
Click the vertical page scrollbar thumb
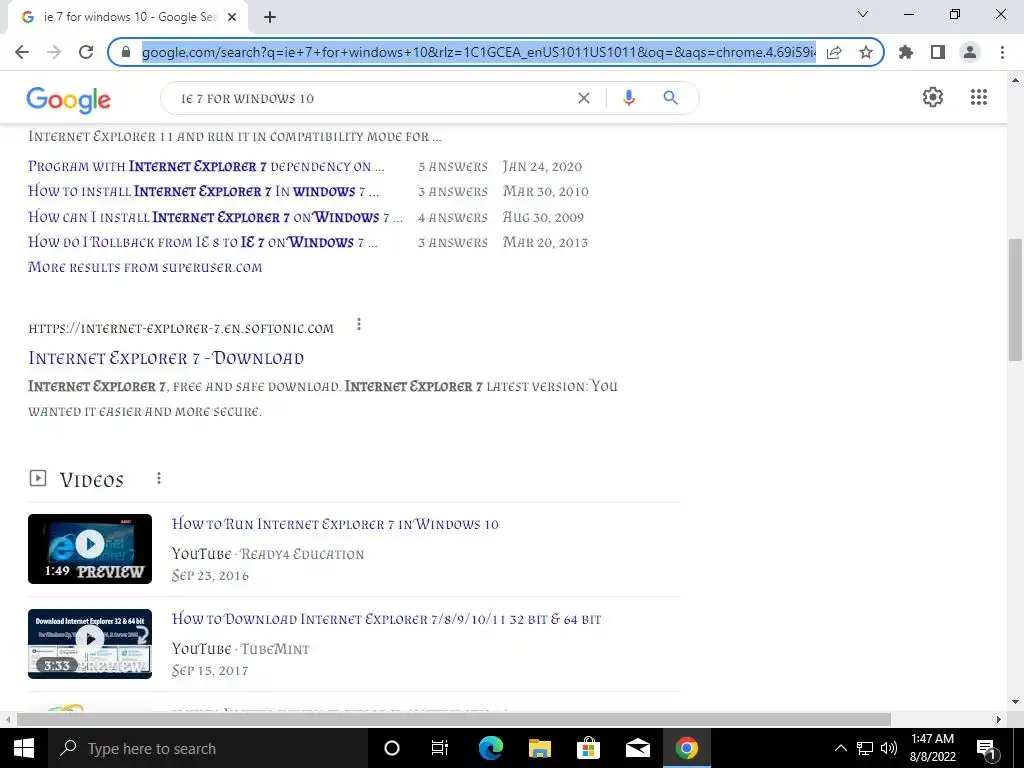click(x=1015, y=299)
